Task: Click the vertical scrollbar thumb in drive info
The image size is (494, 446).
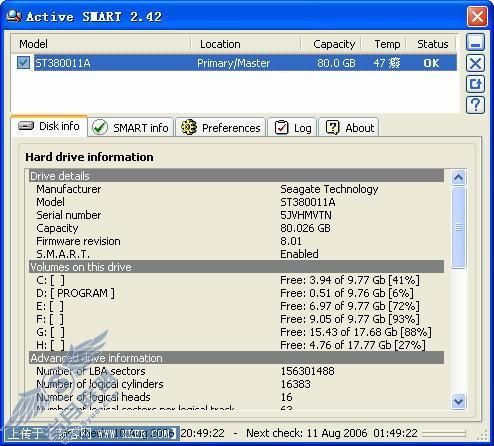Action: pos(459,227)
